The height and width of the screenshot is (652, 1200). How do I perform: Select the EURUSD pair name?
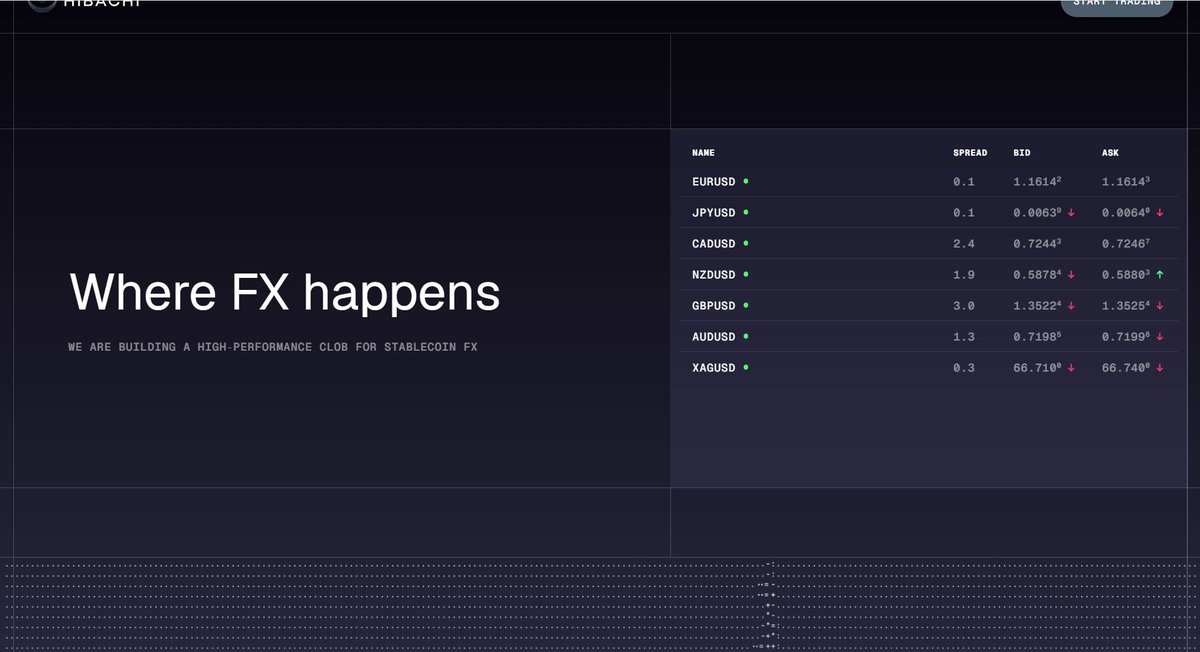click(x=714, y=182)
